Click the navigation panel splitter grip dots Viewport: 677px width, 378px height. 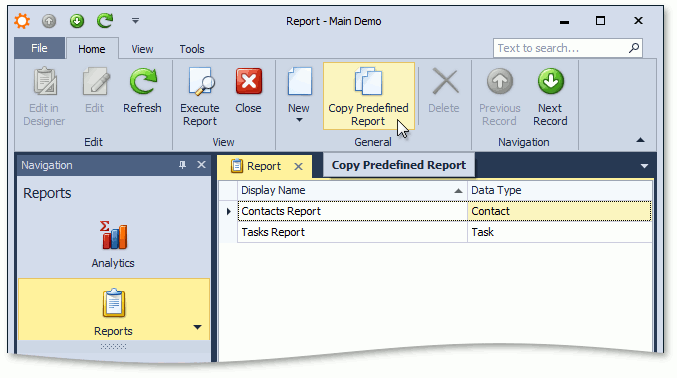113,346
